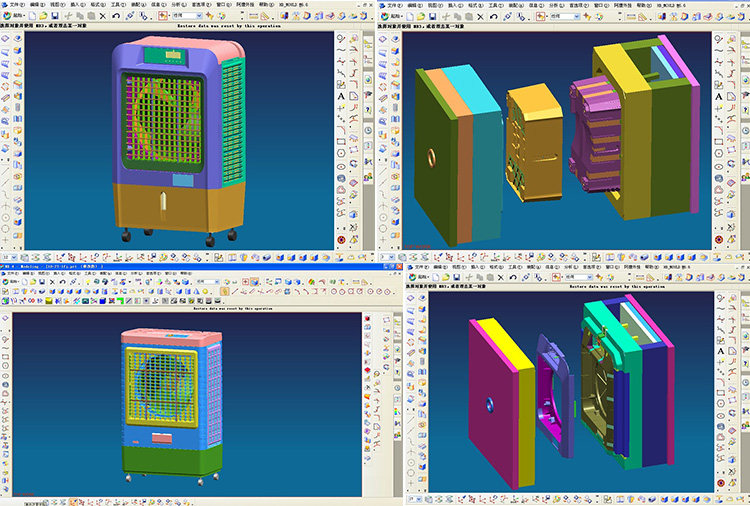Select text 'A' tool in bottom-right window sidebar
Screen dimensions: 750x506
coord(721,351)
